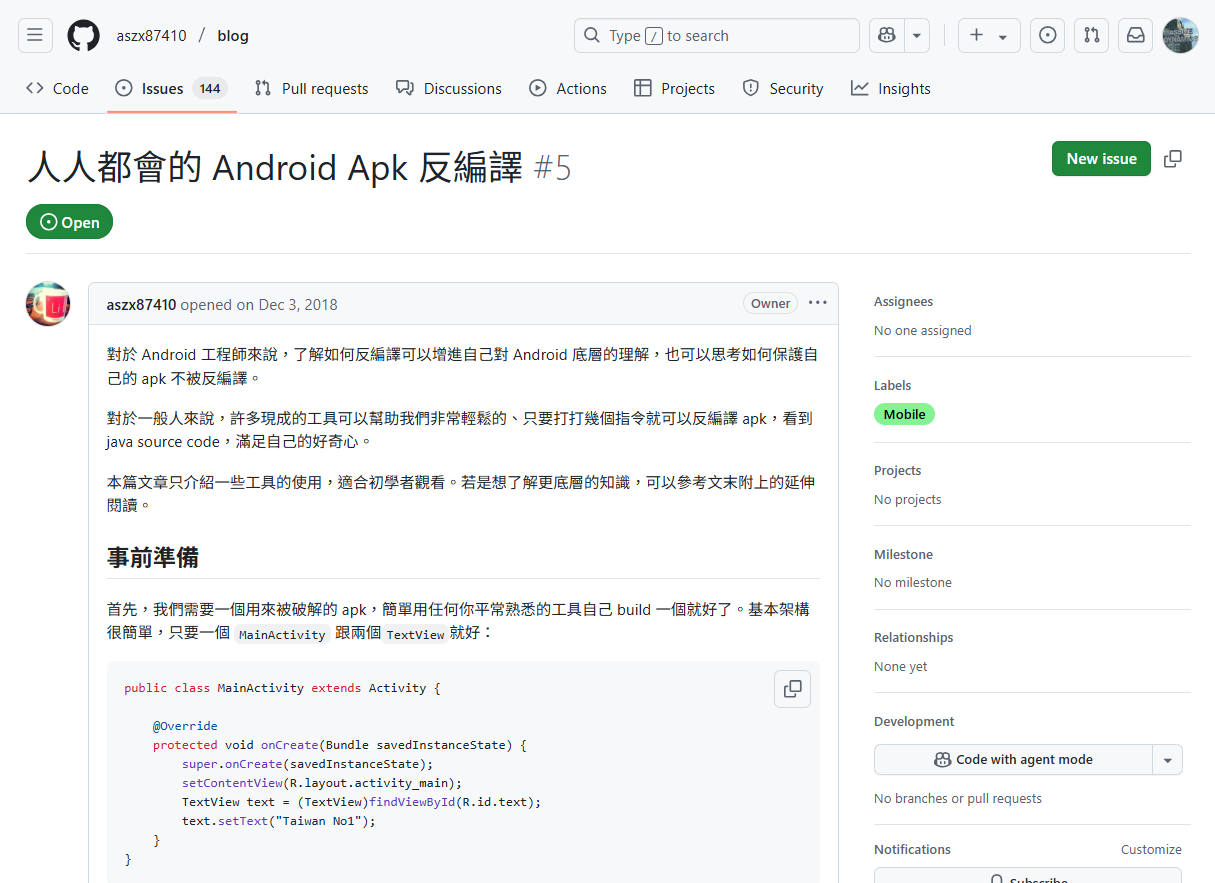Switch to the Issues tab
The height and width of the screenshot is (883, 1215).
coord(171,88)
